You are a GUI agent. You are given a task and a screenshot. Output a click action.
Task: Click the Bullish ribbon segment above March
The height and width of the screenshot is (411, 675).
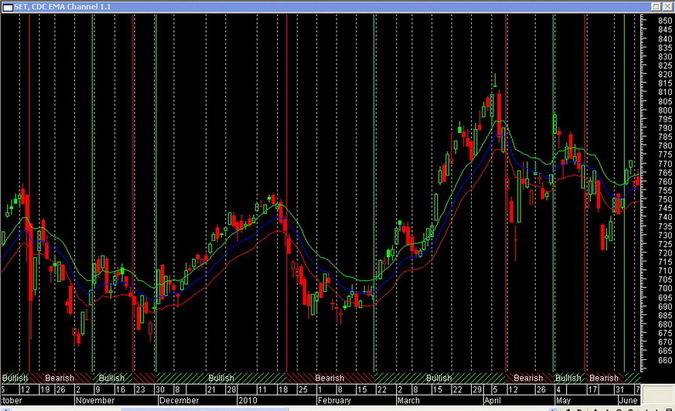(x=438, y=378)
